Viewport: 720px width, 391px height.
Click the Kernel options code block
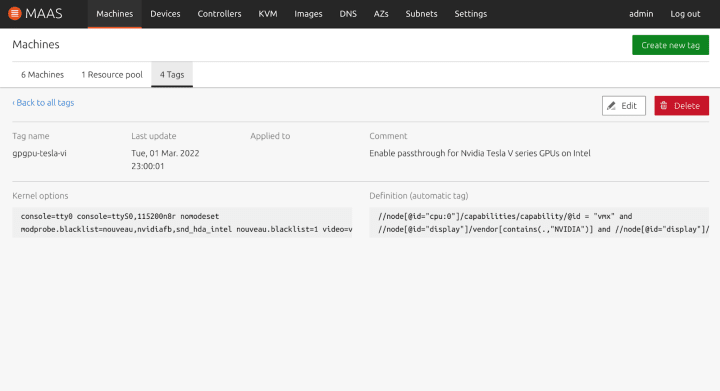pos(182,223)
